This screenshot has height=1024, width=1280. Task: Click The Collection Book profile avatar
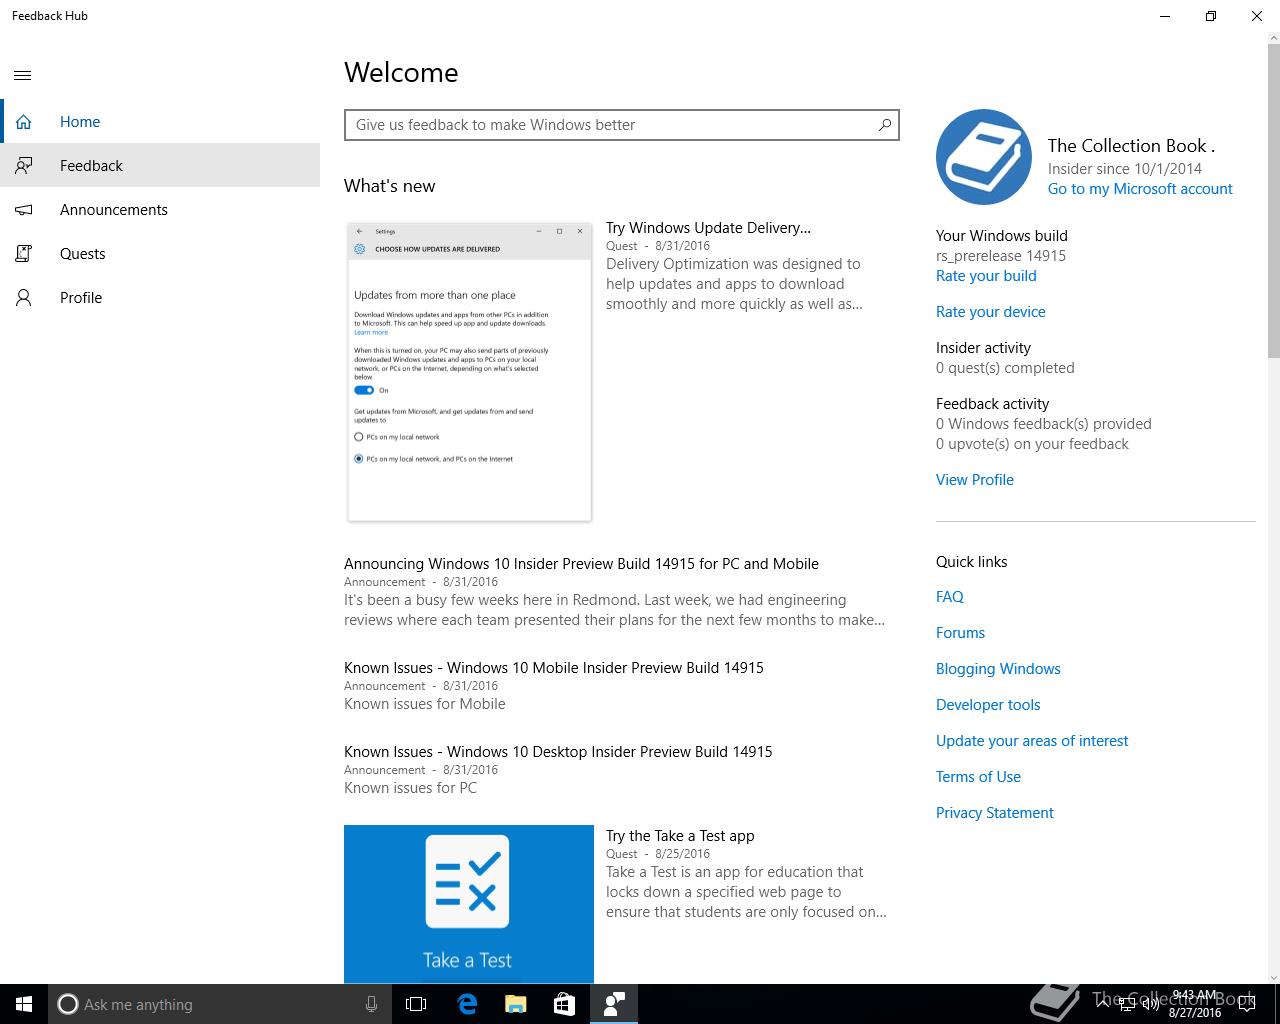pyautogui.click(x=984, y=157)
